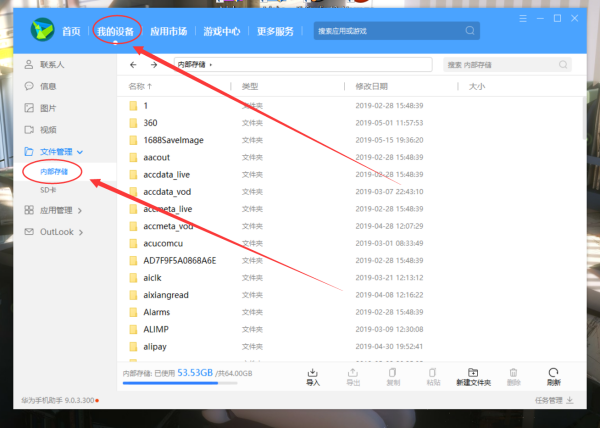600x428 pixels.
Task: Select 内部存储 under file management
Action: point(54,172)
